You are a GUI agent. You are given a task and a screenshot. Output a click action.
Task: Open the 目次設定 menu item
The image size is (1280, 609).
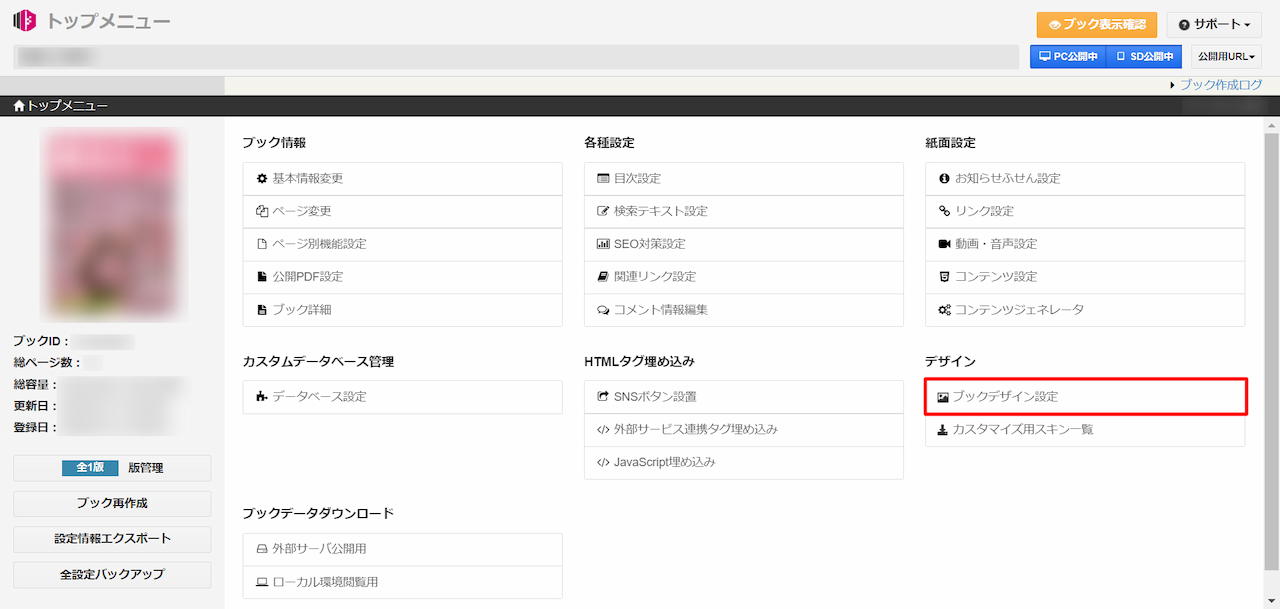click(x=637, y=179)
